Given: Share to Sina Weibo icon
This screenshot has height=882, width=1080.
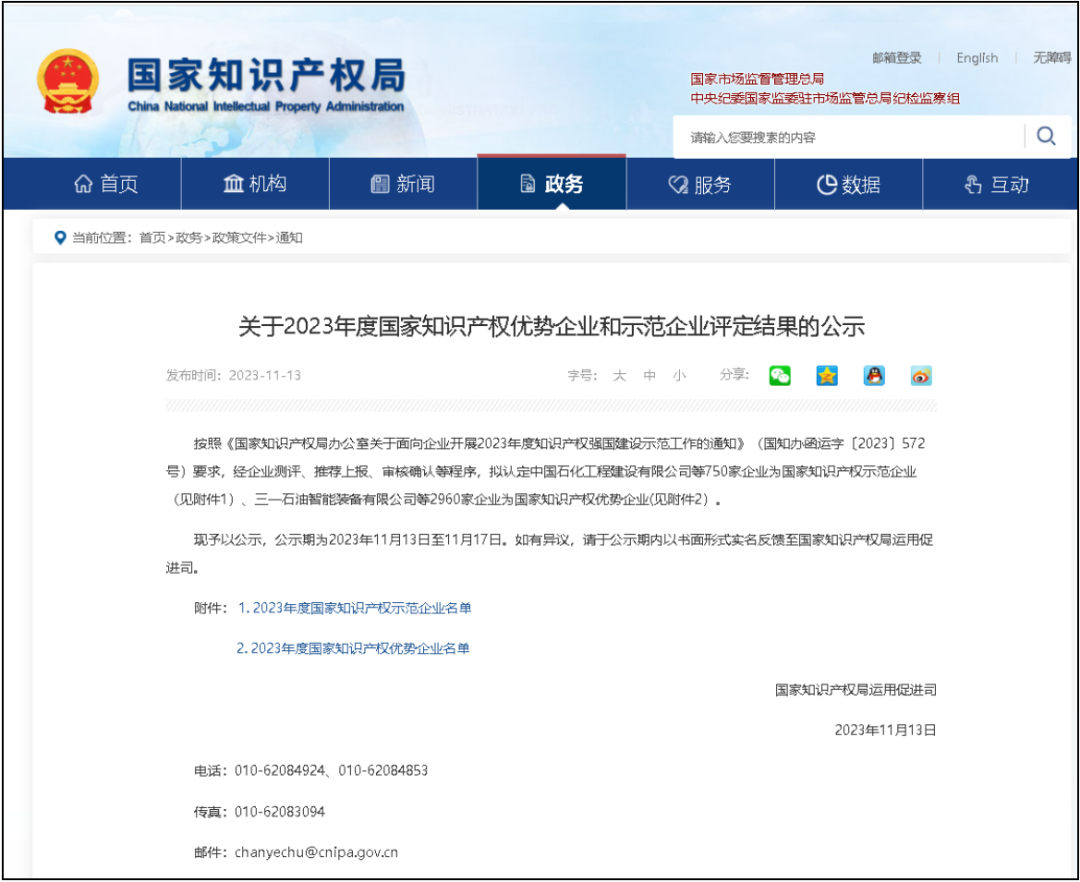Looking at the screenshot, I should tap(919, 375).
